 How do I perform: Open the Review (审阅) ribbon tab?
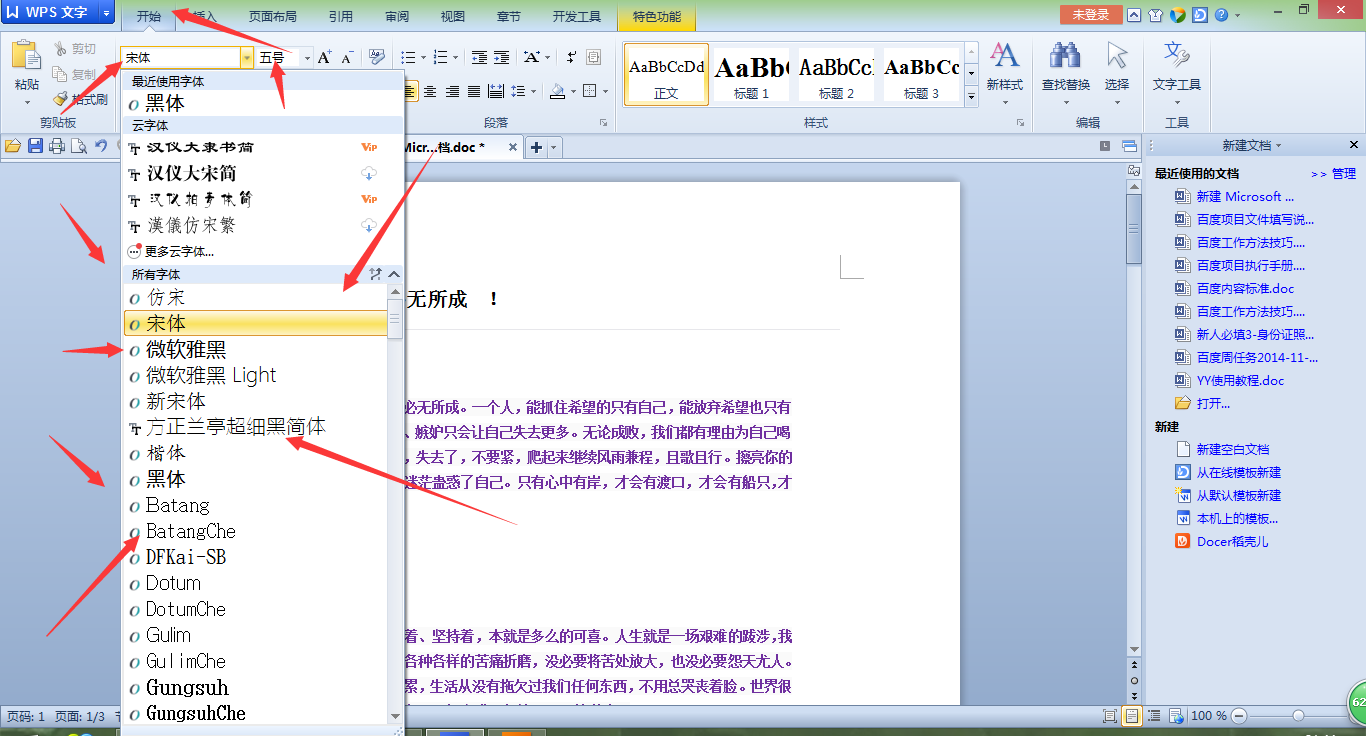396,17
